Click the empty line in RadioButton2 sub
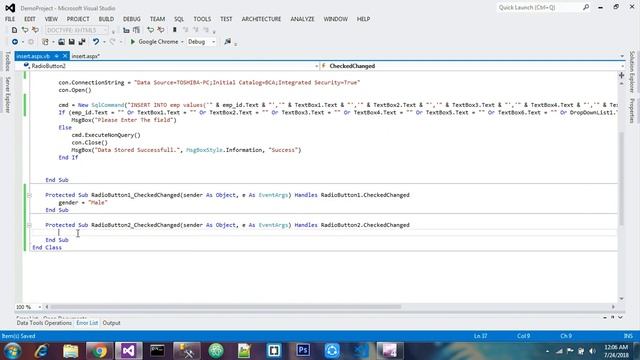The width and height of the screenshot is (640, 360). 324,232
